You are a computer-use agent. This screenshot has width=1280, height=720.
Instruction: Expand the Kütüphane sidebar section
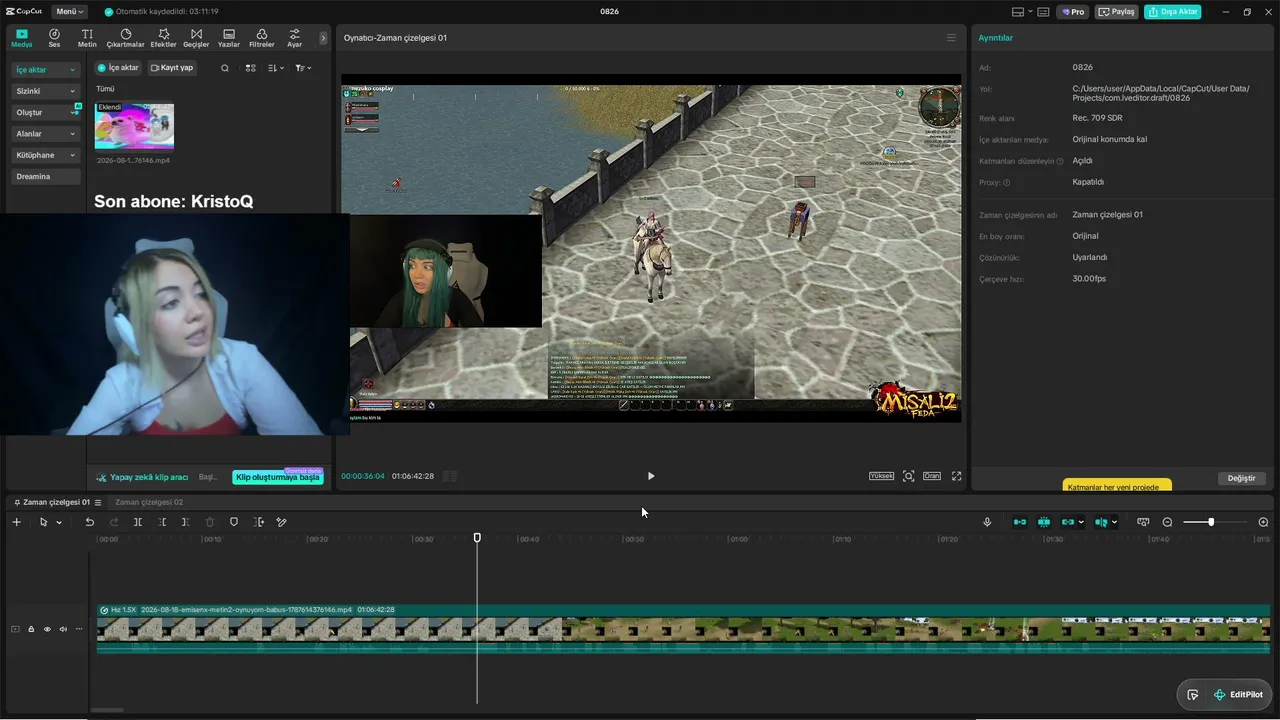pos(46,155)
